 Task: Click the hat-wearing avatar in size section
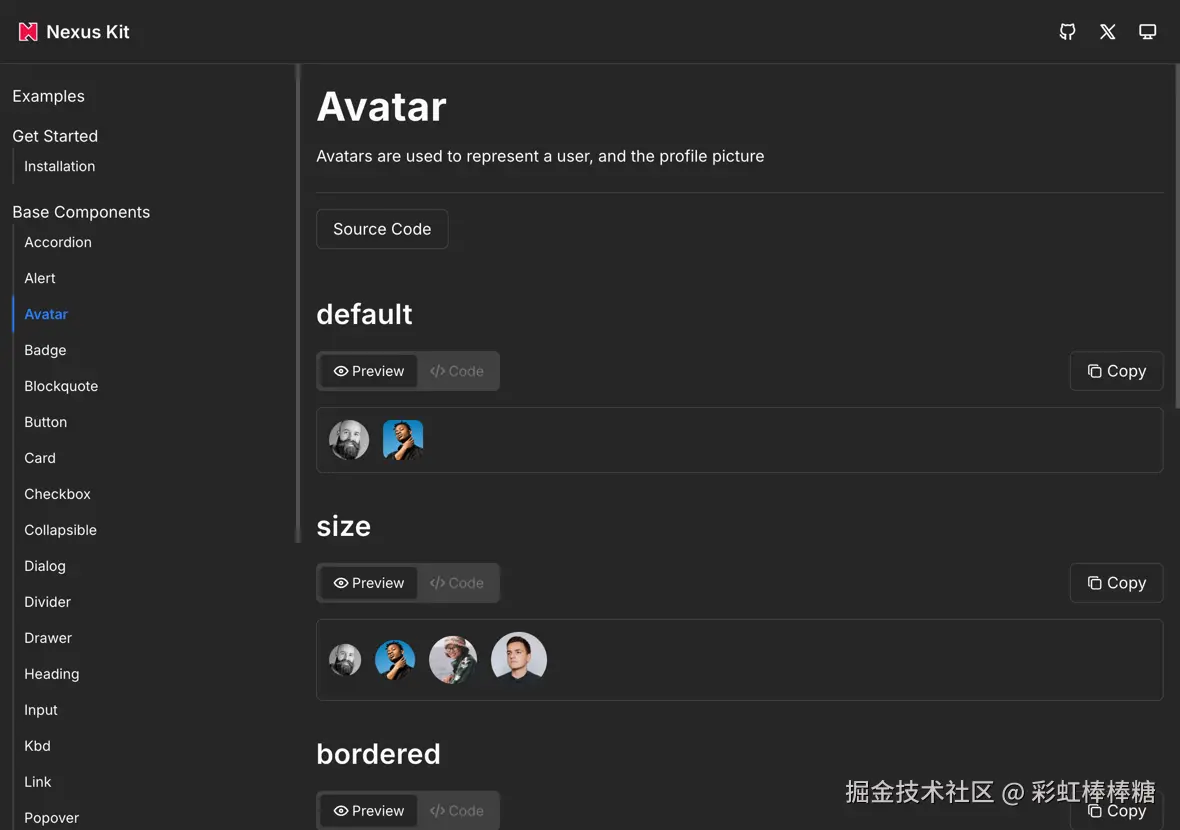click(453, 660)
